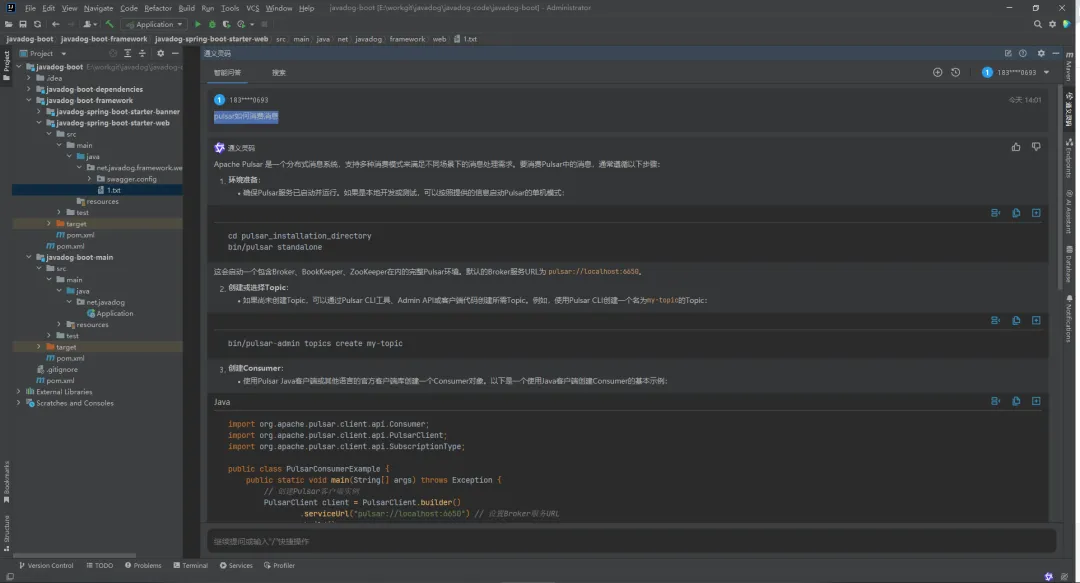Screen dimensions: 1080x583
Task: Open Services tool window
Action: coord(236,565)
